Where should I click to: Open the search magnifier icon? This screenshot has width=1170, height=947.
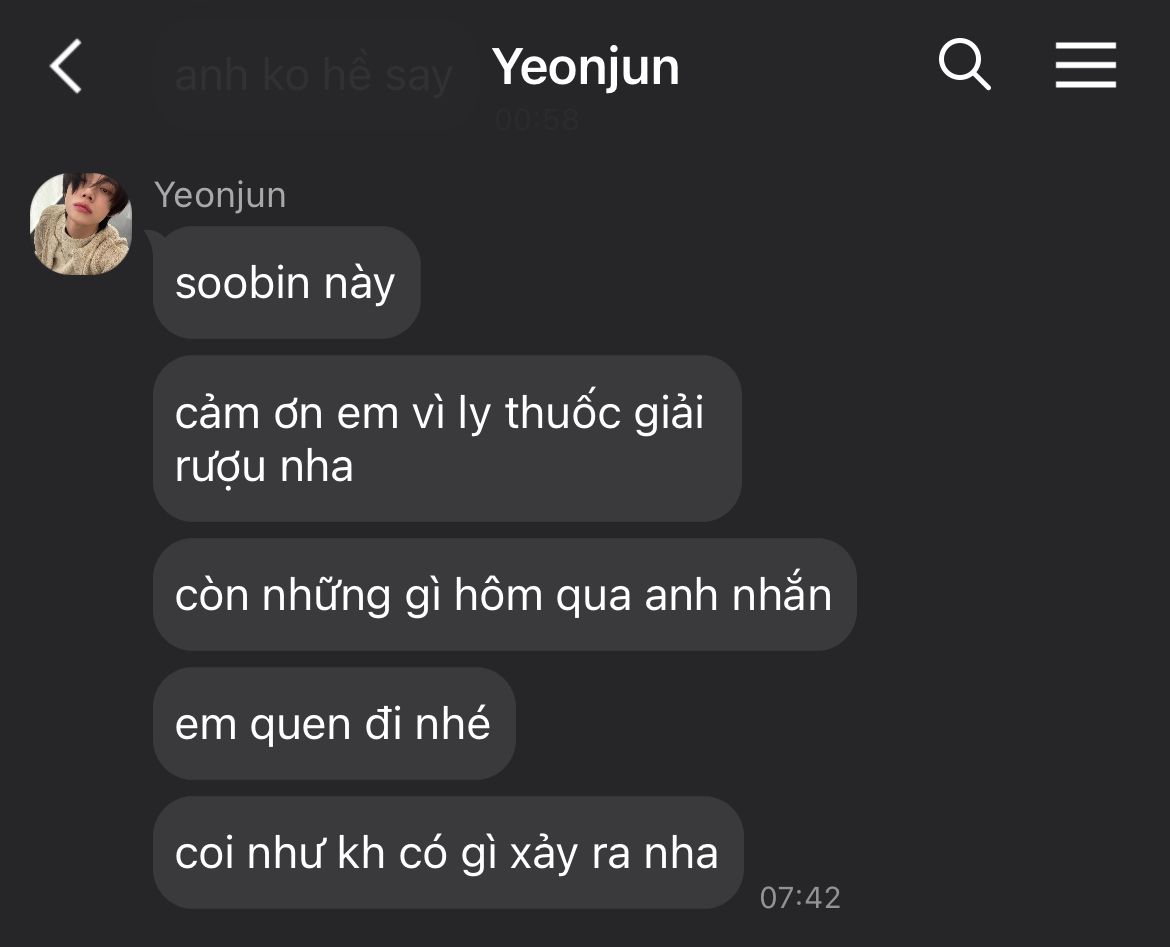coord(964,64)
